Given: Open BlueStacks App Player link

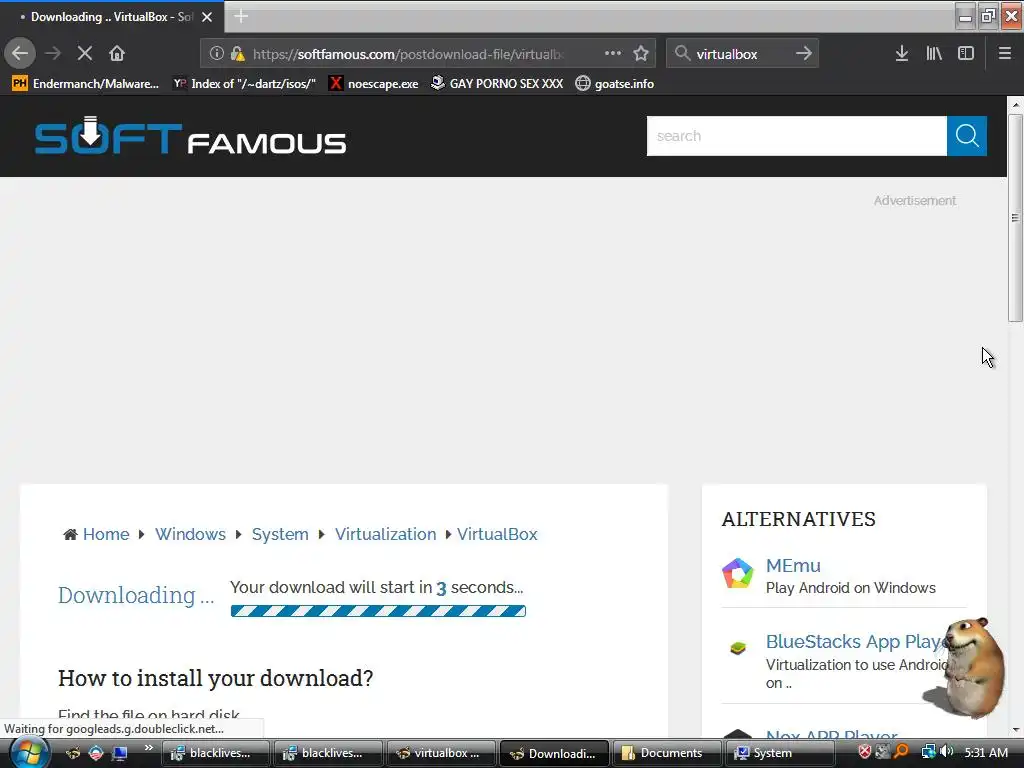Looking at the screenshot, I should click(x=857, y=642).
